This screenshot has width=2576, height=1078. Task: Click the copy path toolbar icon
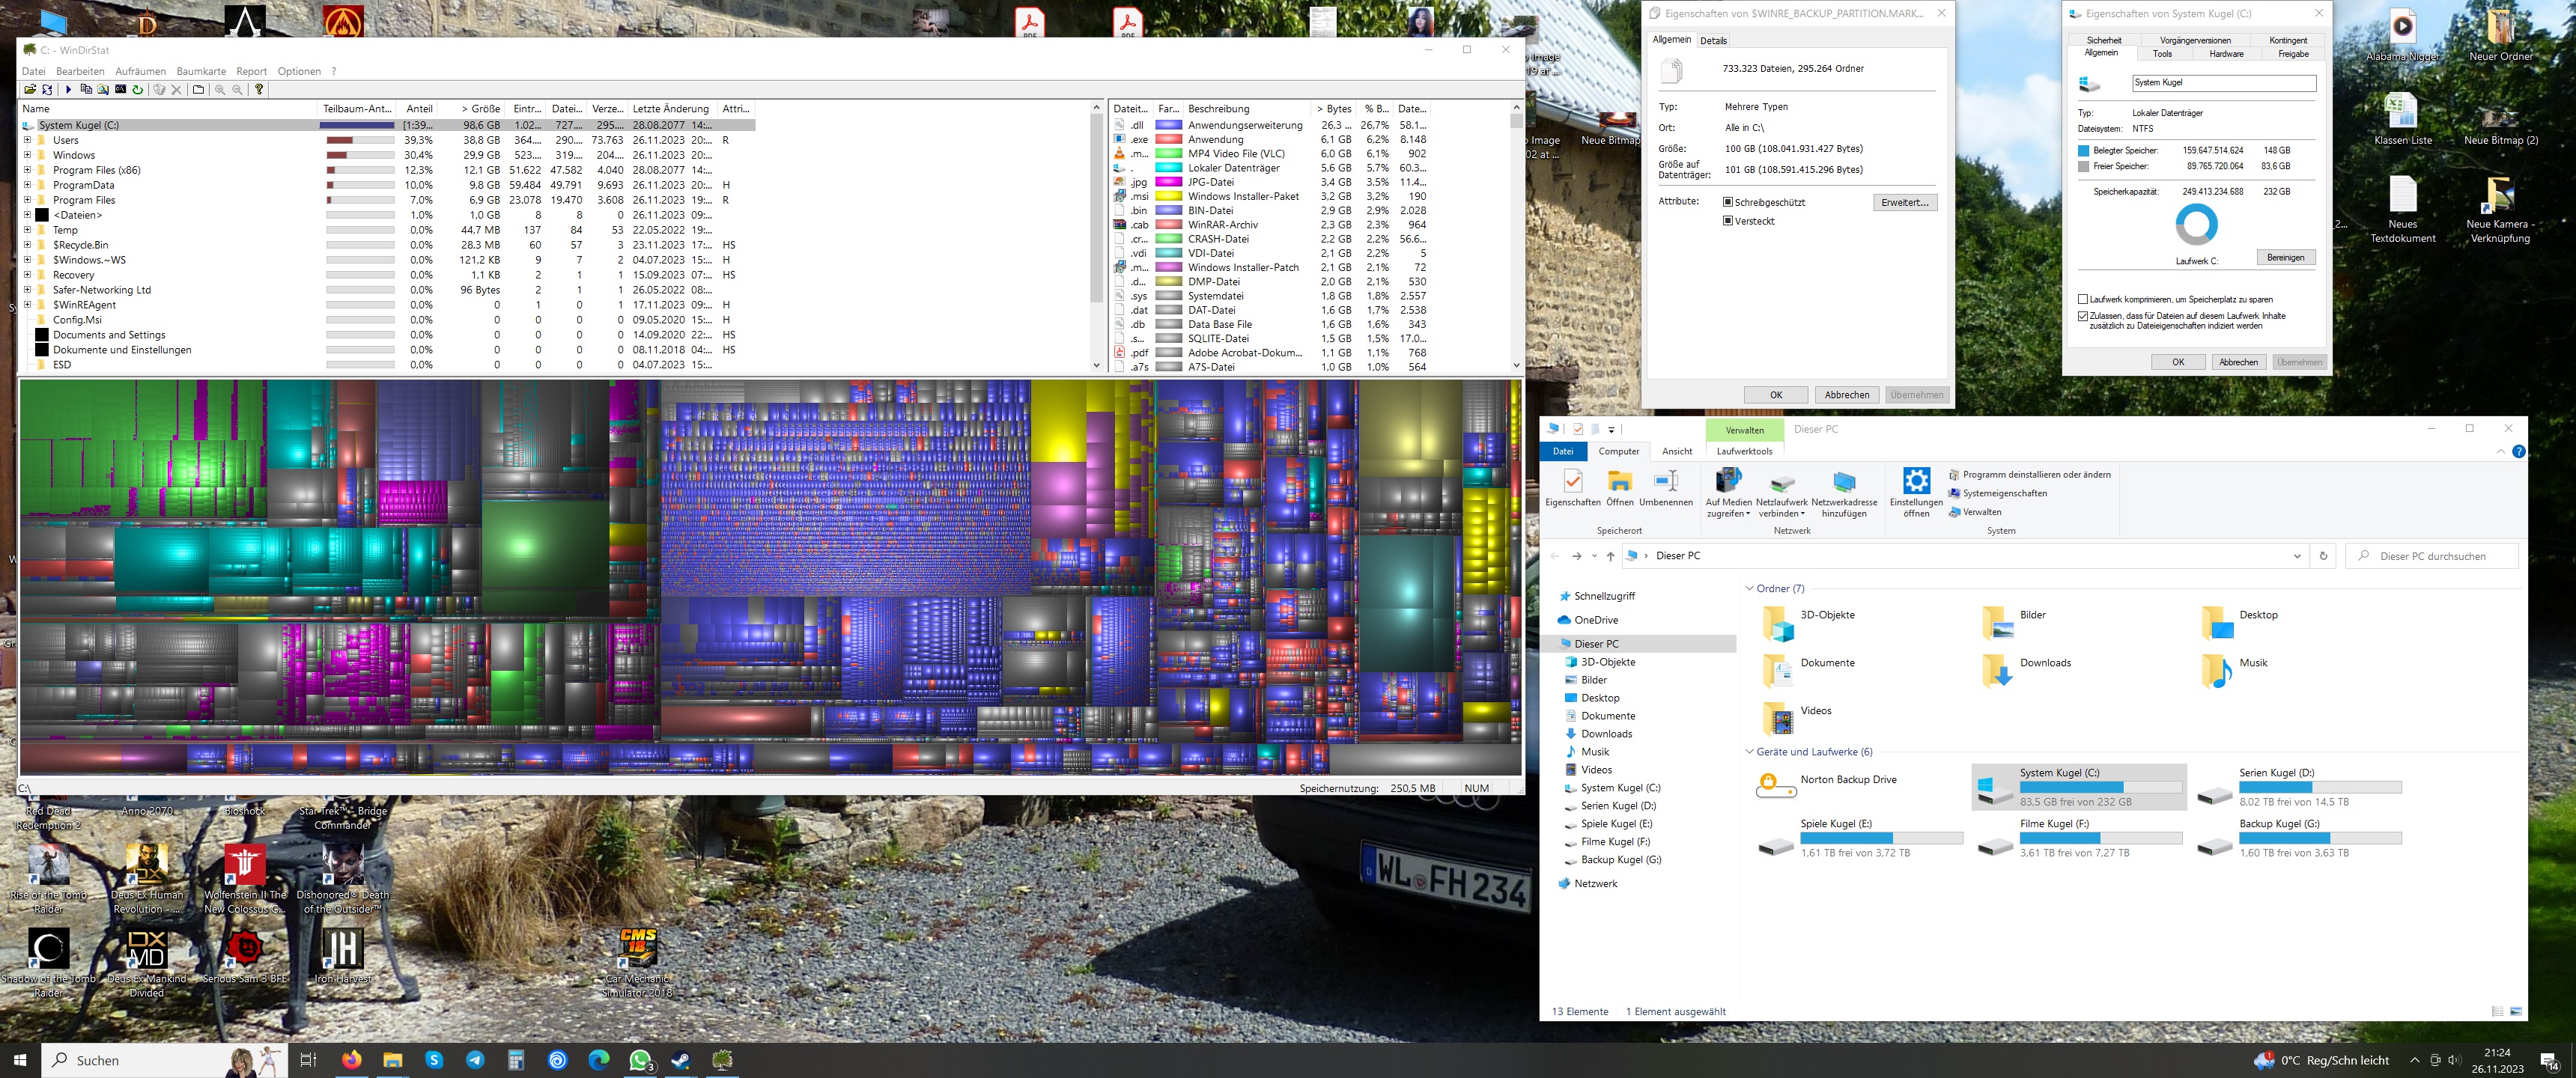[x=87, y=90]
